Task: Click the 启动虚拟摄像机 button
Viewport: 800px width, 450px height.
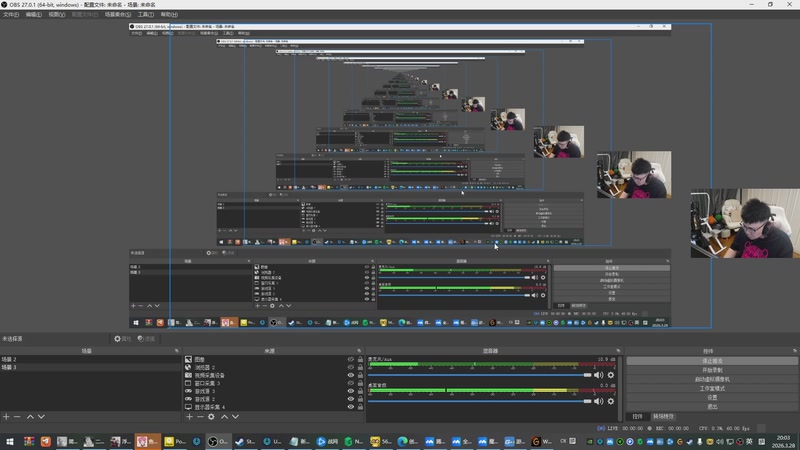Action: click(712, 379)
